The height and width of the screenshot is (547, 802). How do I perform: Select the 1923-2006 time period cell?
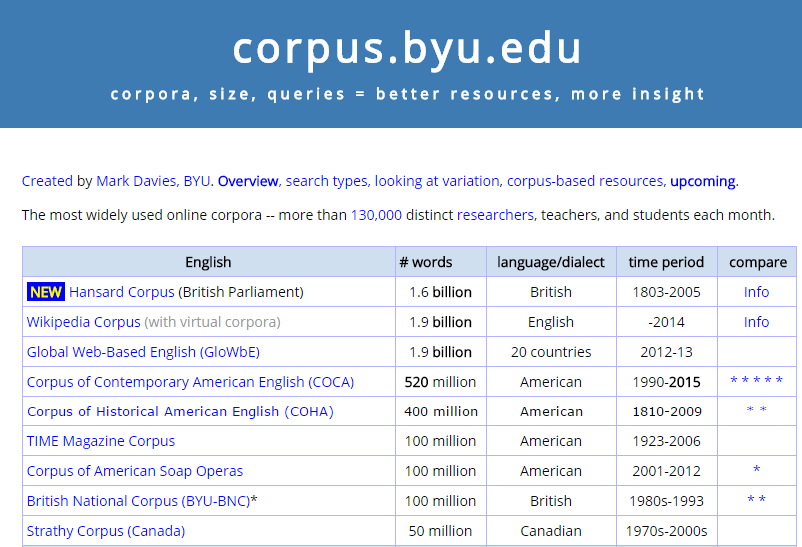[666, 441]
